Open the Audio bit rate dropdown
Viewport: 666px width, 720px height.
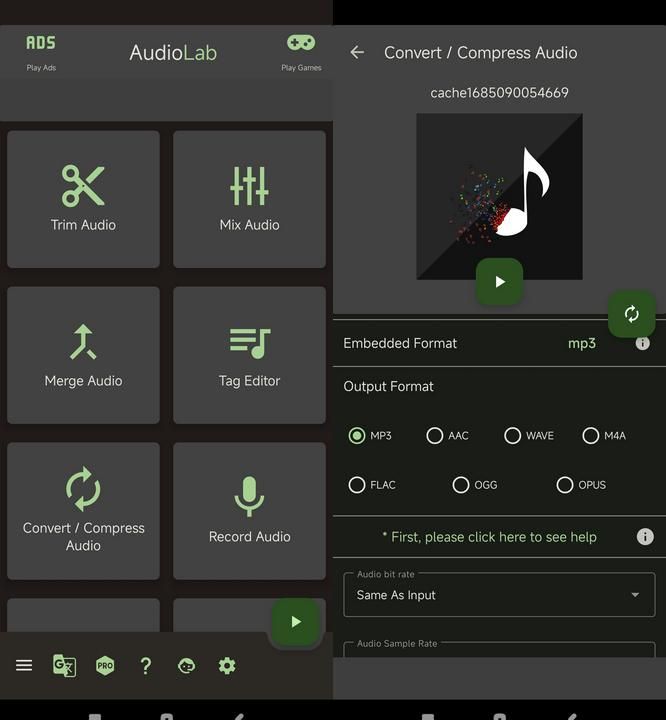click(x=499, y=595)
